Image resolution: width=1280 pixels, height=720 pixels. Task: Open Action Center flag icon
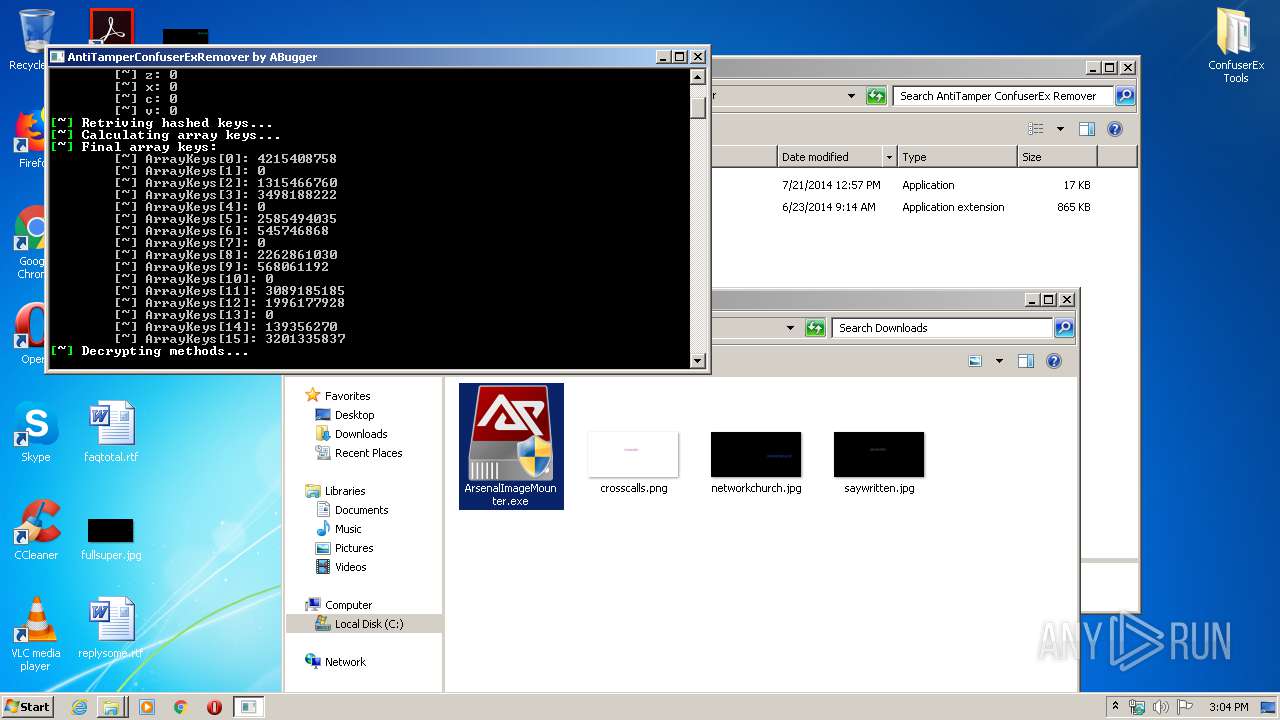pos(1185,706)
